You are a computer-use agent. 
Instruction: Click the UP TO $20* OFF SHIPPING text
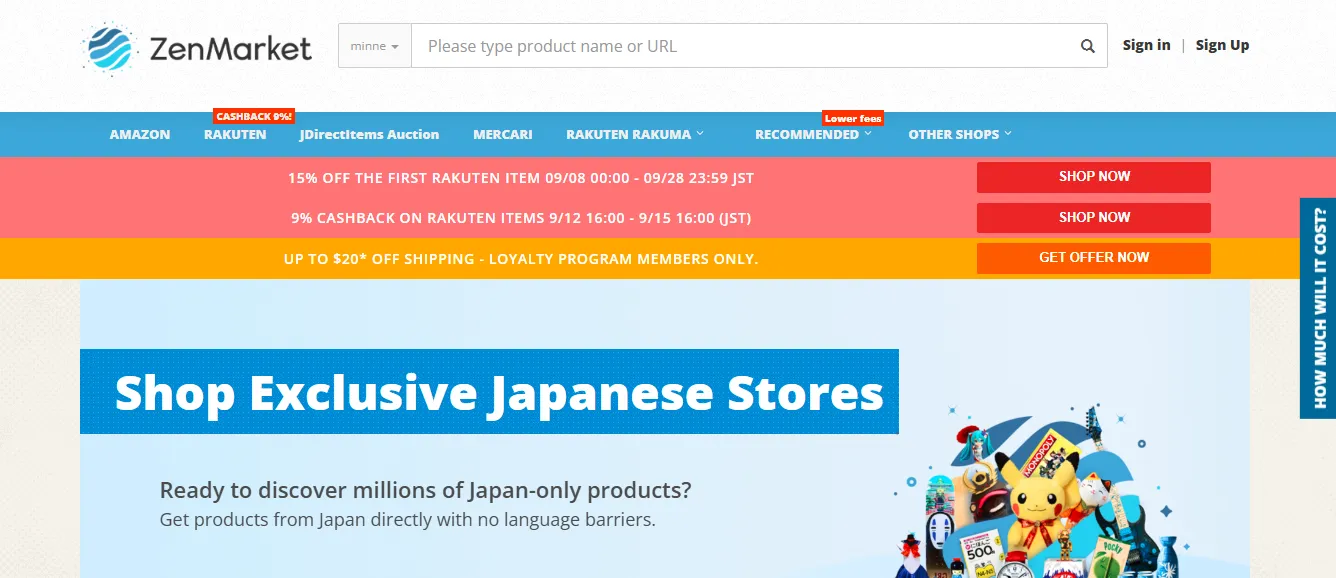pos(521,259)
